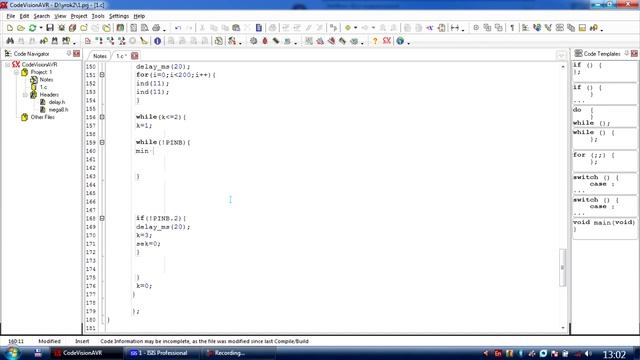Save the current file with floppy icon

(x=50, y=28)
